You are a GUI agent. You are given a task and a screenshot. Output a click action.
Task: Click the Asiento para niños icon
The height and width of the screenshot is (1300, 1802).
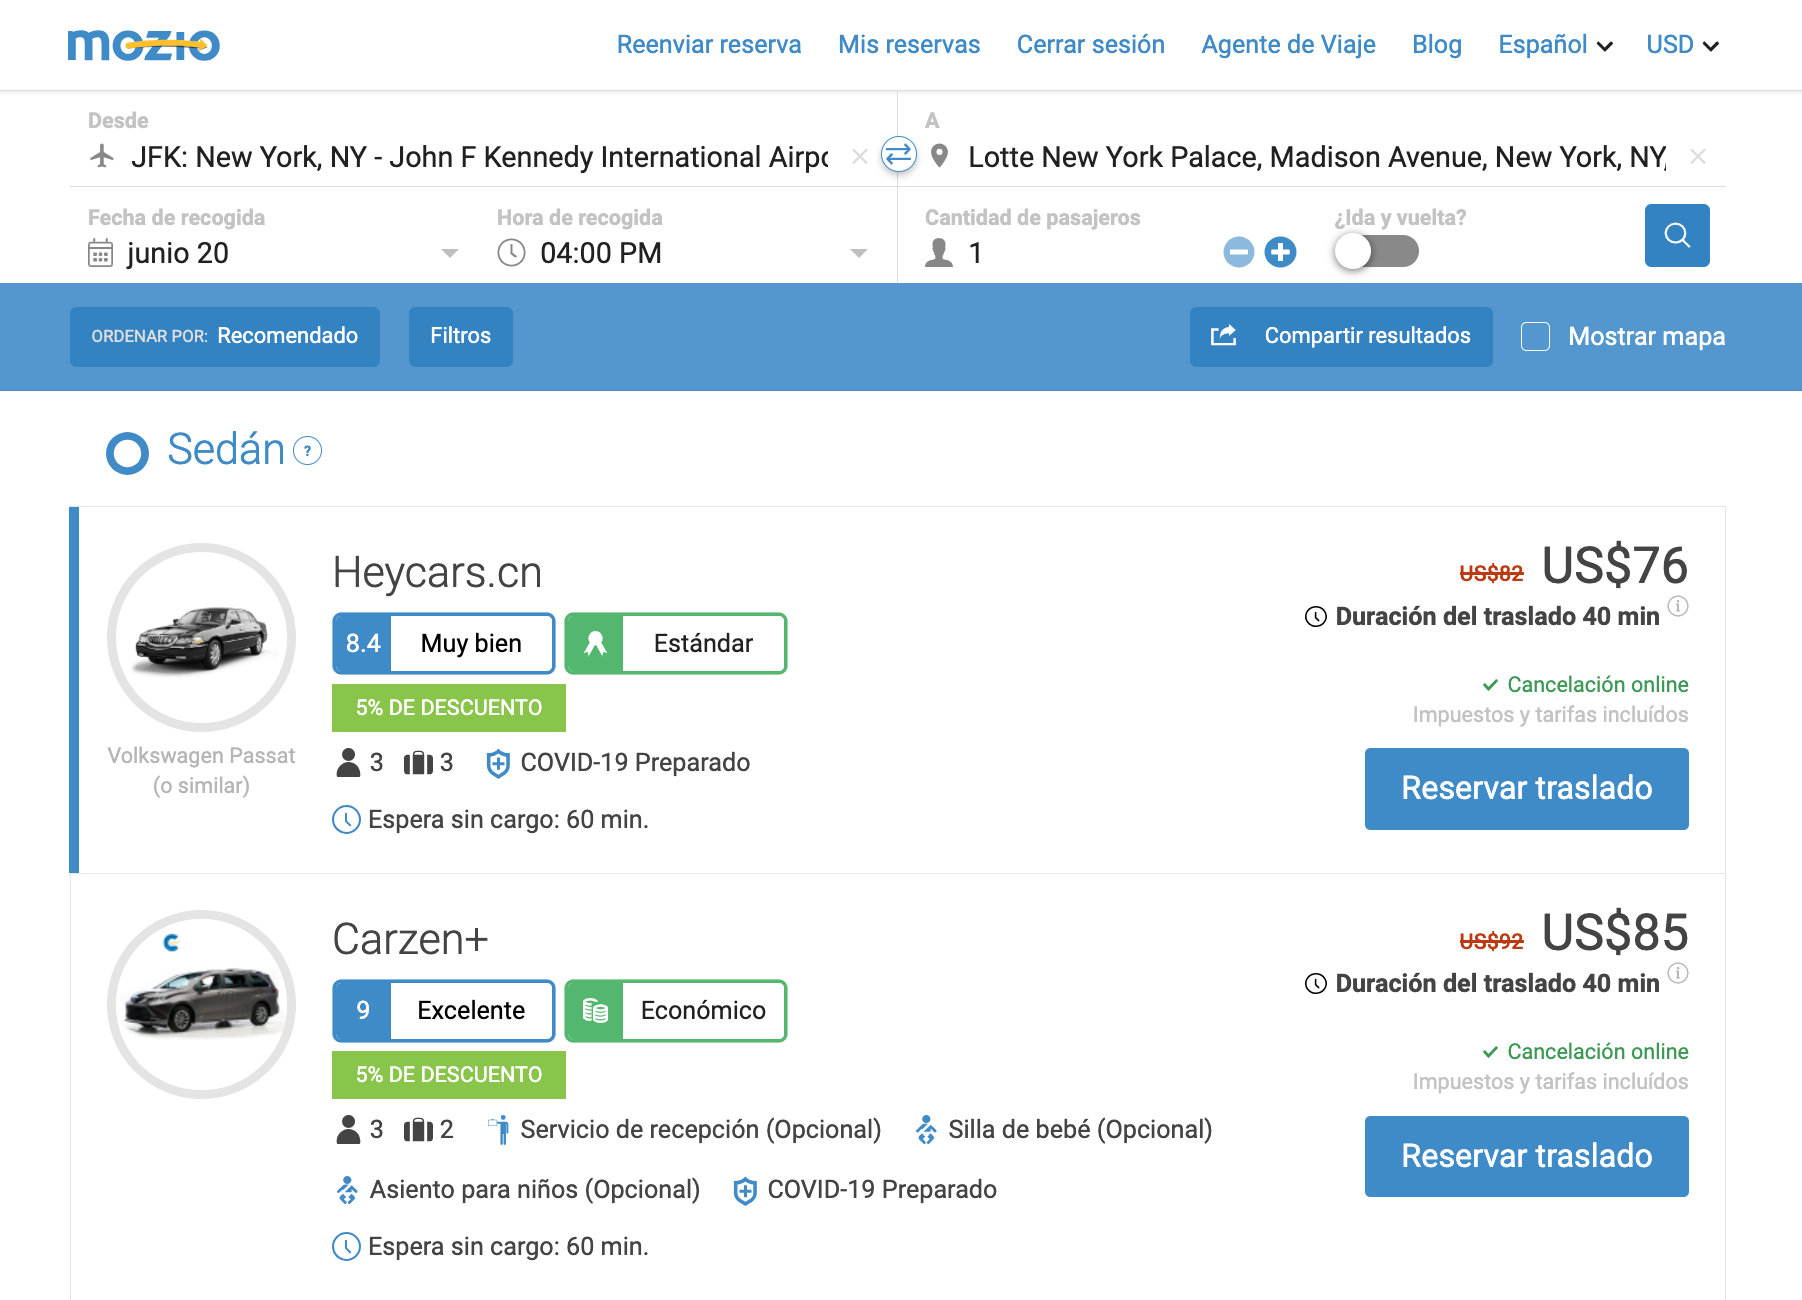tap(347, 1190)
